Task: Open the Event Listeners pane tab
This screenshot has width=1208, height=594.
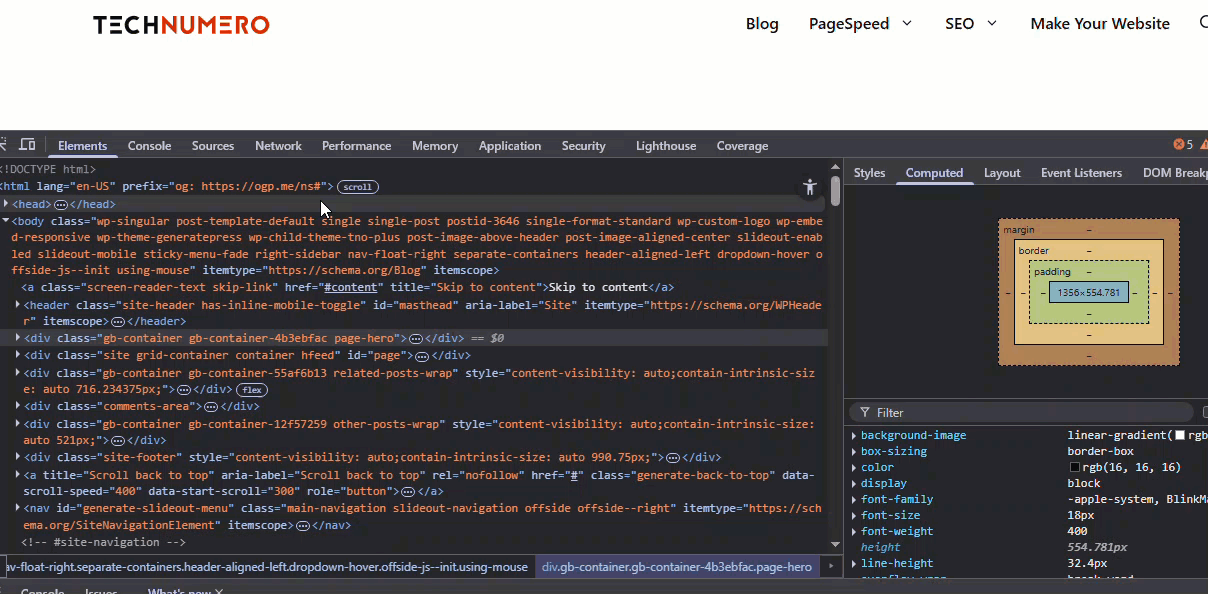Action: coord(1082,173)
